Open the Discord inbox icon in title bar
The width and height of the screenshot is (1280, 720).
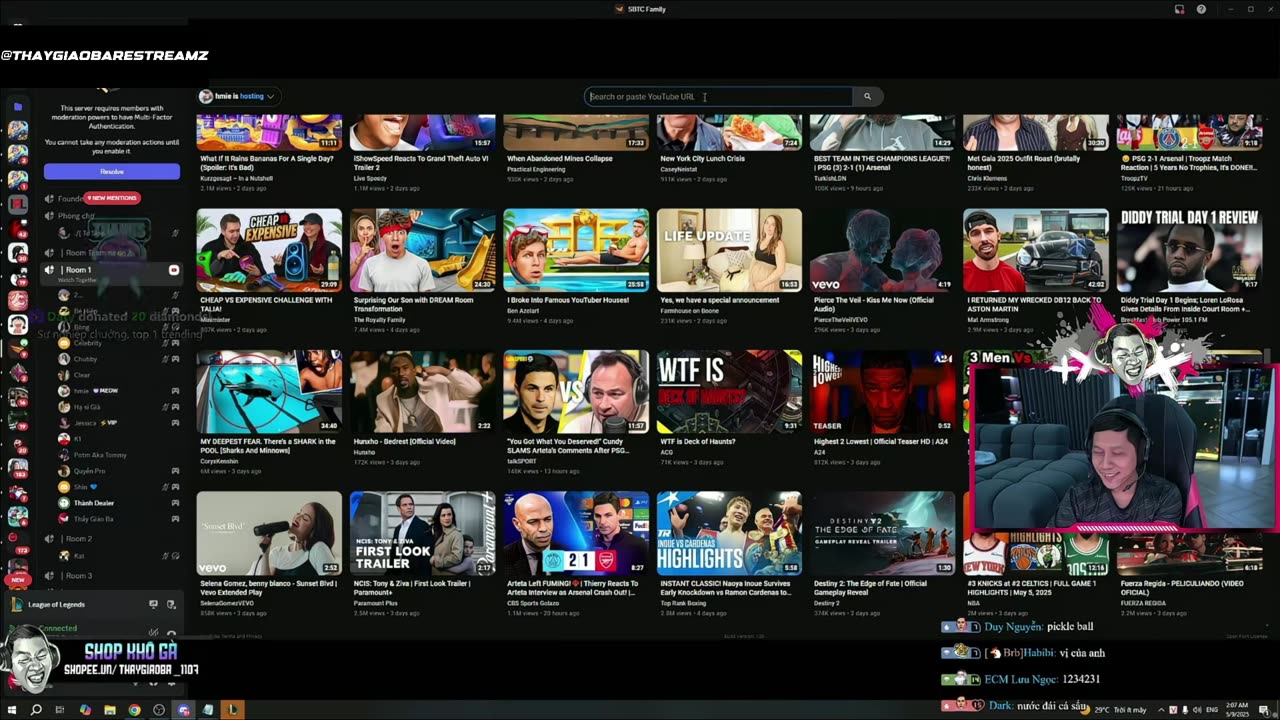click(1180, 9)
